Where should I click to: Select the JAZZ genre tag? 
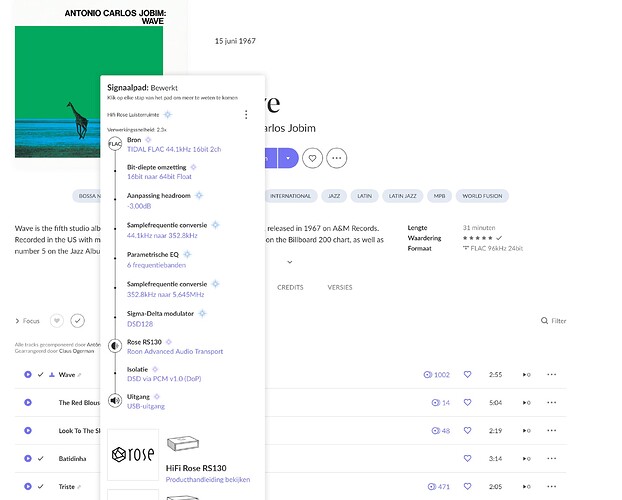(x=334, y=196)
